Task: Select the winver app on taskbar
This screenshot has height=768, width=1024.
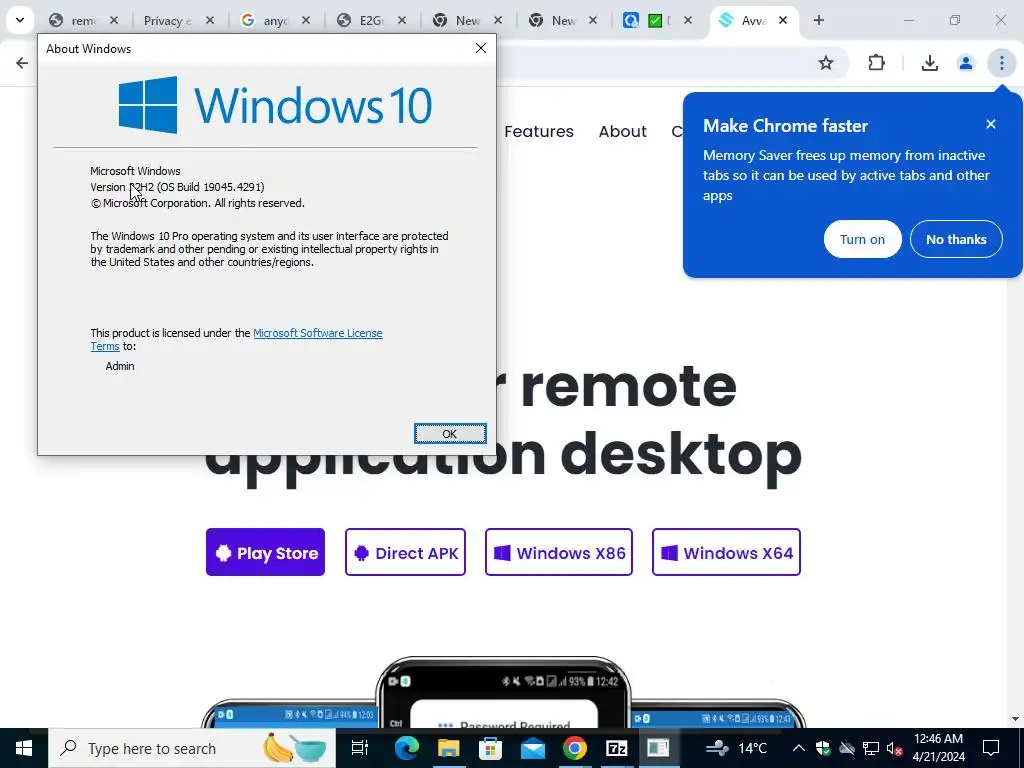Action: pyautogui.click(x=658, y=748)
